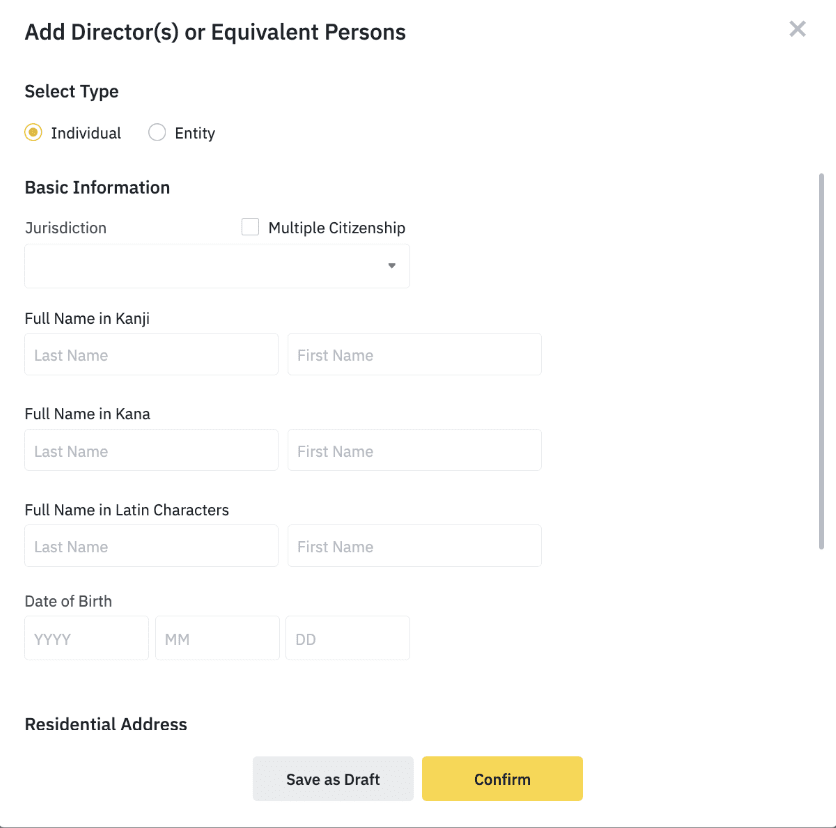Click the dialog's vertical scrollbar
Screen dimensions: 836x828
click(821, 361)
